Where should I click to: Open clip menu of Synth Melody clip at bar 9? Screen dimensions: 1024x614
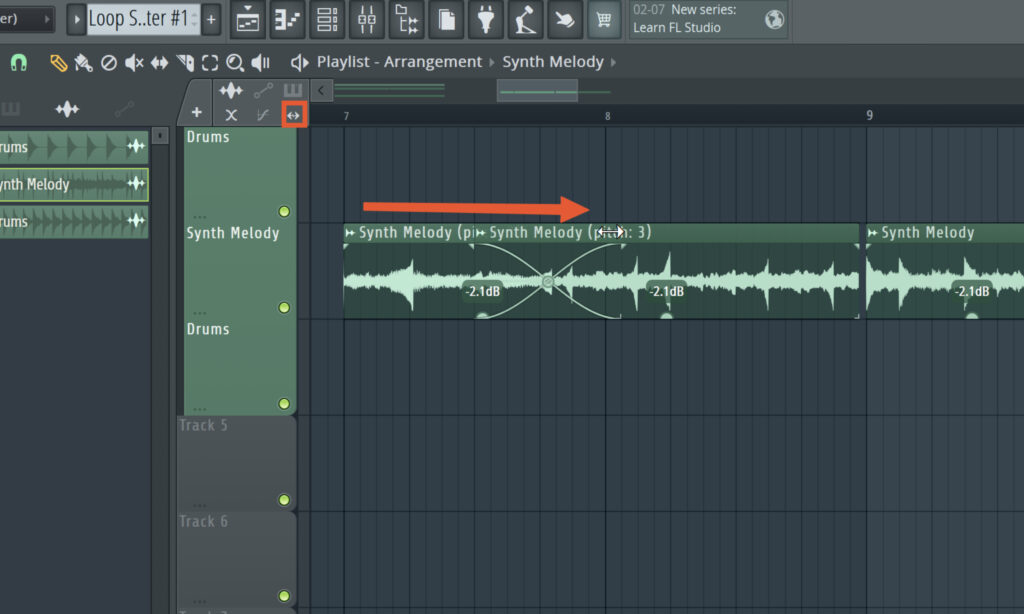point(872,233)
